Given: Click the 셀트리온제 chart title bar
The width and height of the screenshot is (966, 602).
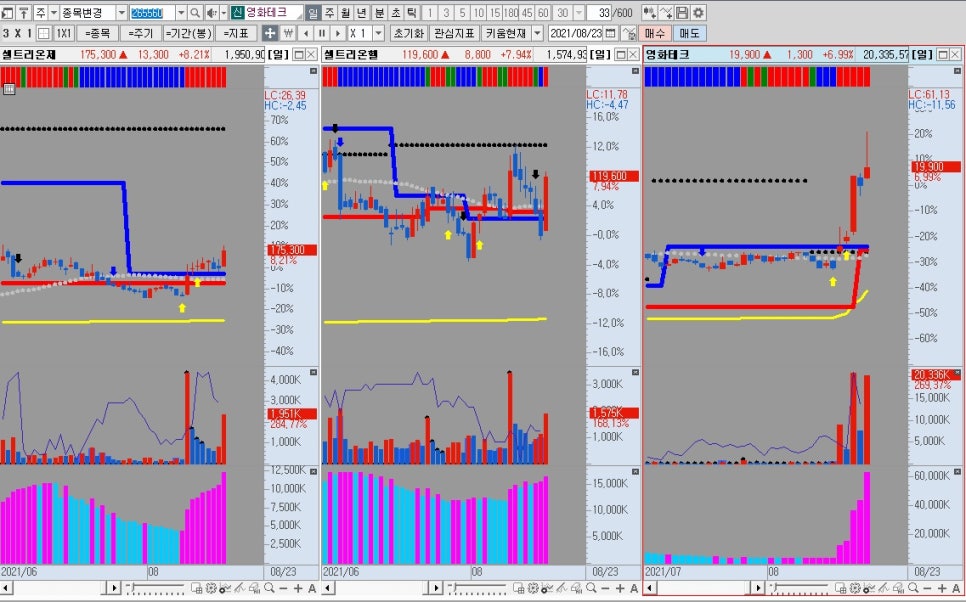Looking at the screenshot, I should (x=134, y=55).
